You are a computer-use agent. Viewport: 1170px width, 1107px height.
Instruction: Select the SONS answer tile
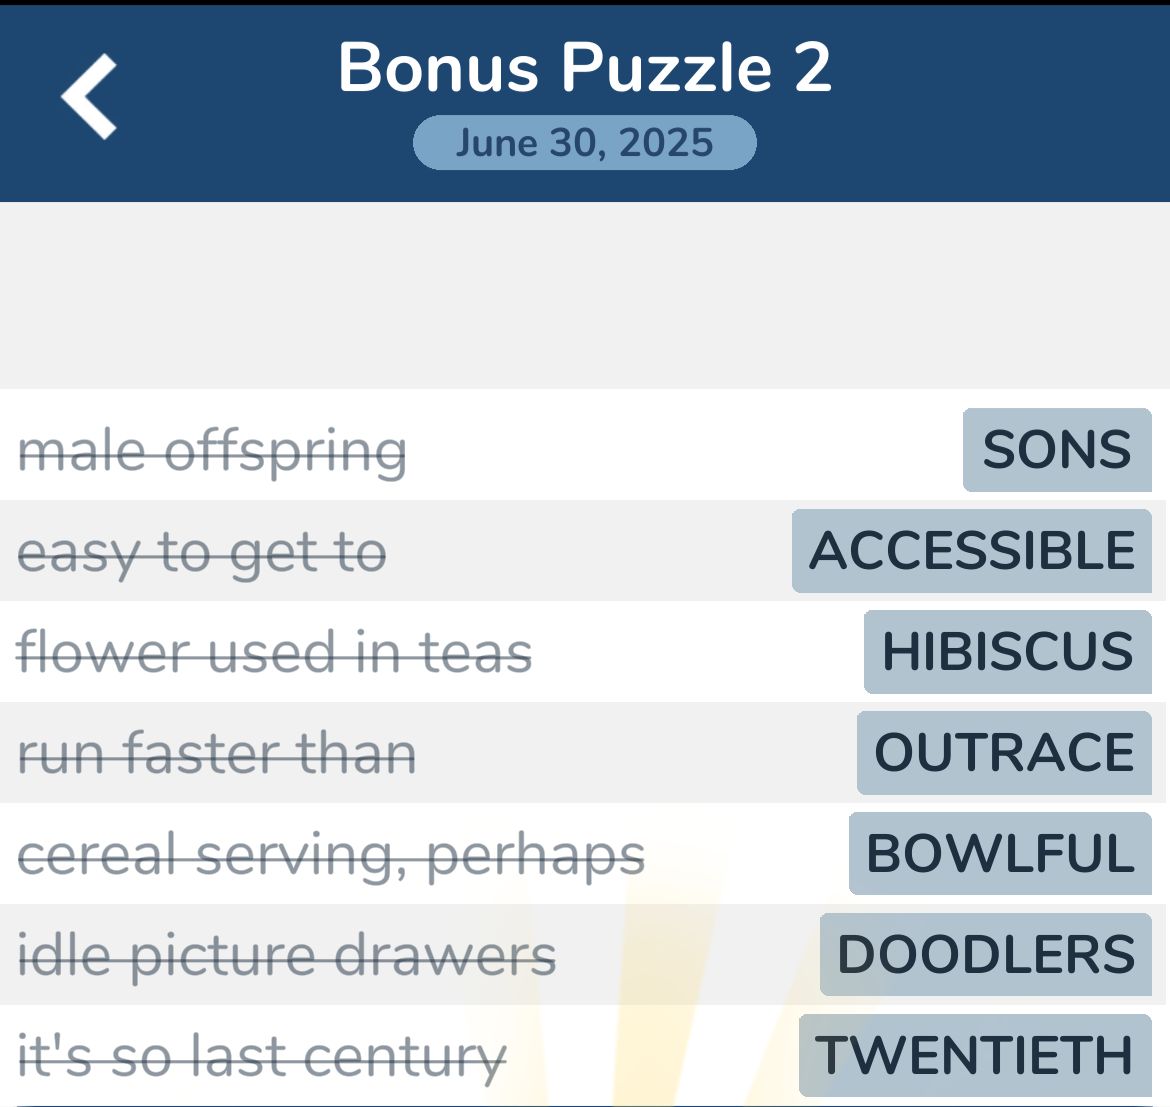pyautogui.click(x=1056, y=451)
